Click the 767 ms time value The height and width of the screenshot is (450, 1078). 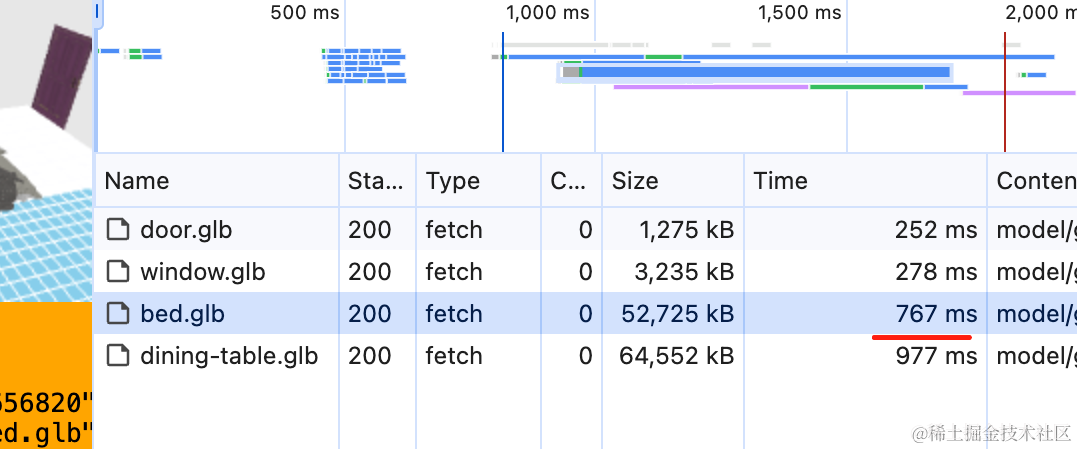click(936, 314)
